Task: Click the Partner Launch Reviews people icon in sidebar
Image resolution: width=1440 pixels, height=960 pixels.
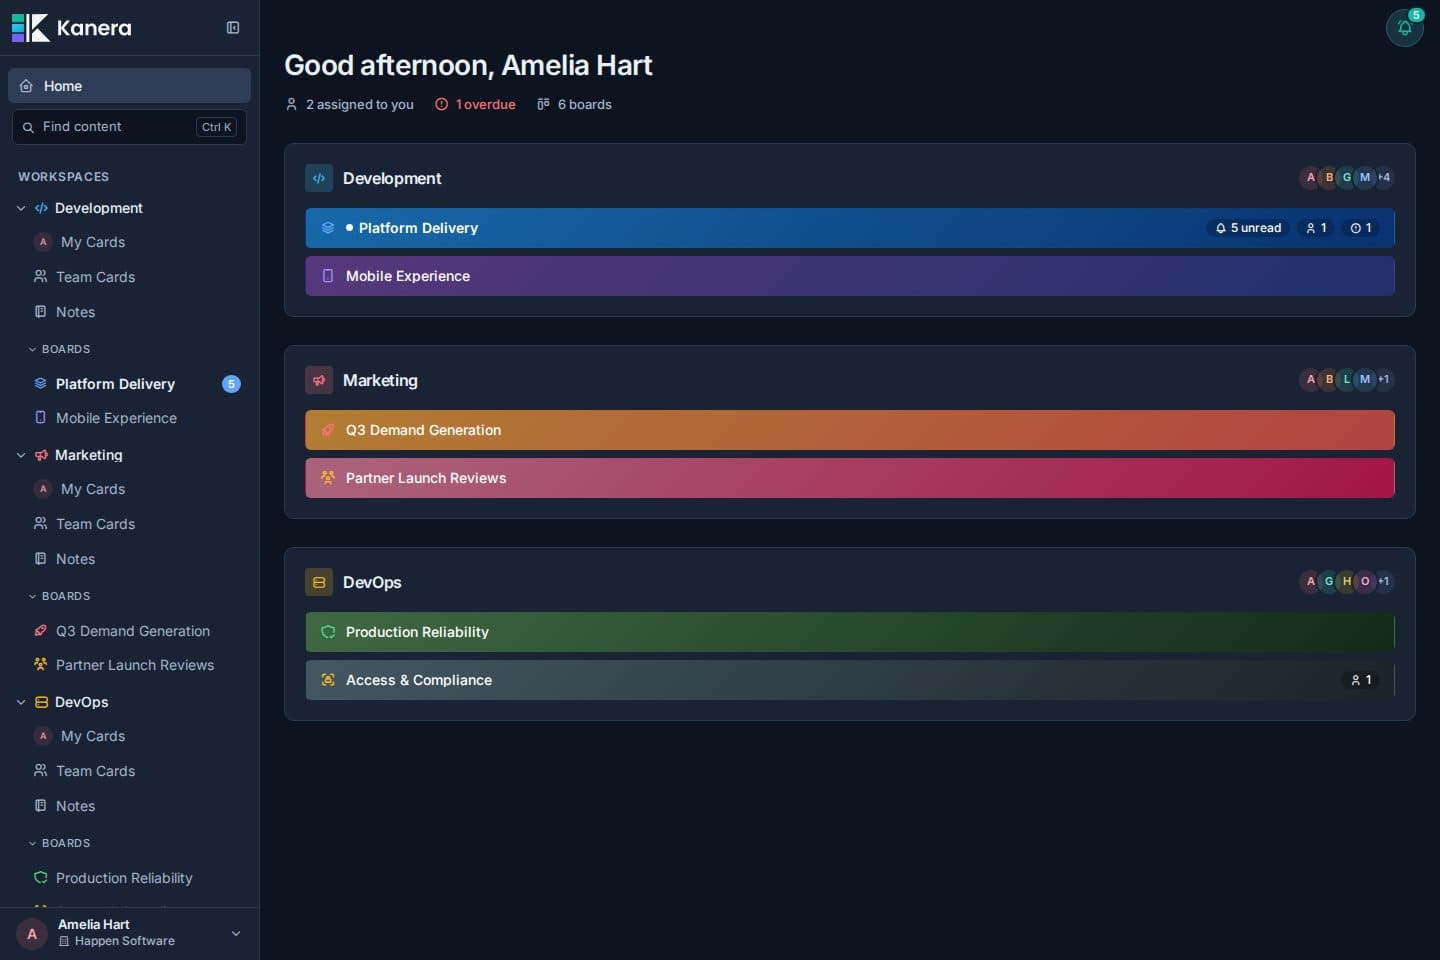Action: click(x=41, y=665)
